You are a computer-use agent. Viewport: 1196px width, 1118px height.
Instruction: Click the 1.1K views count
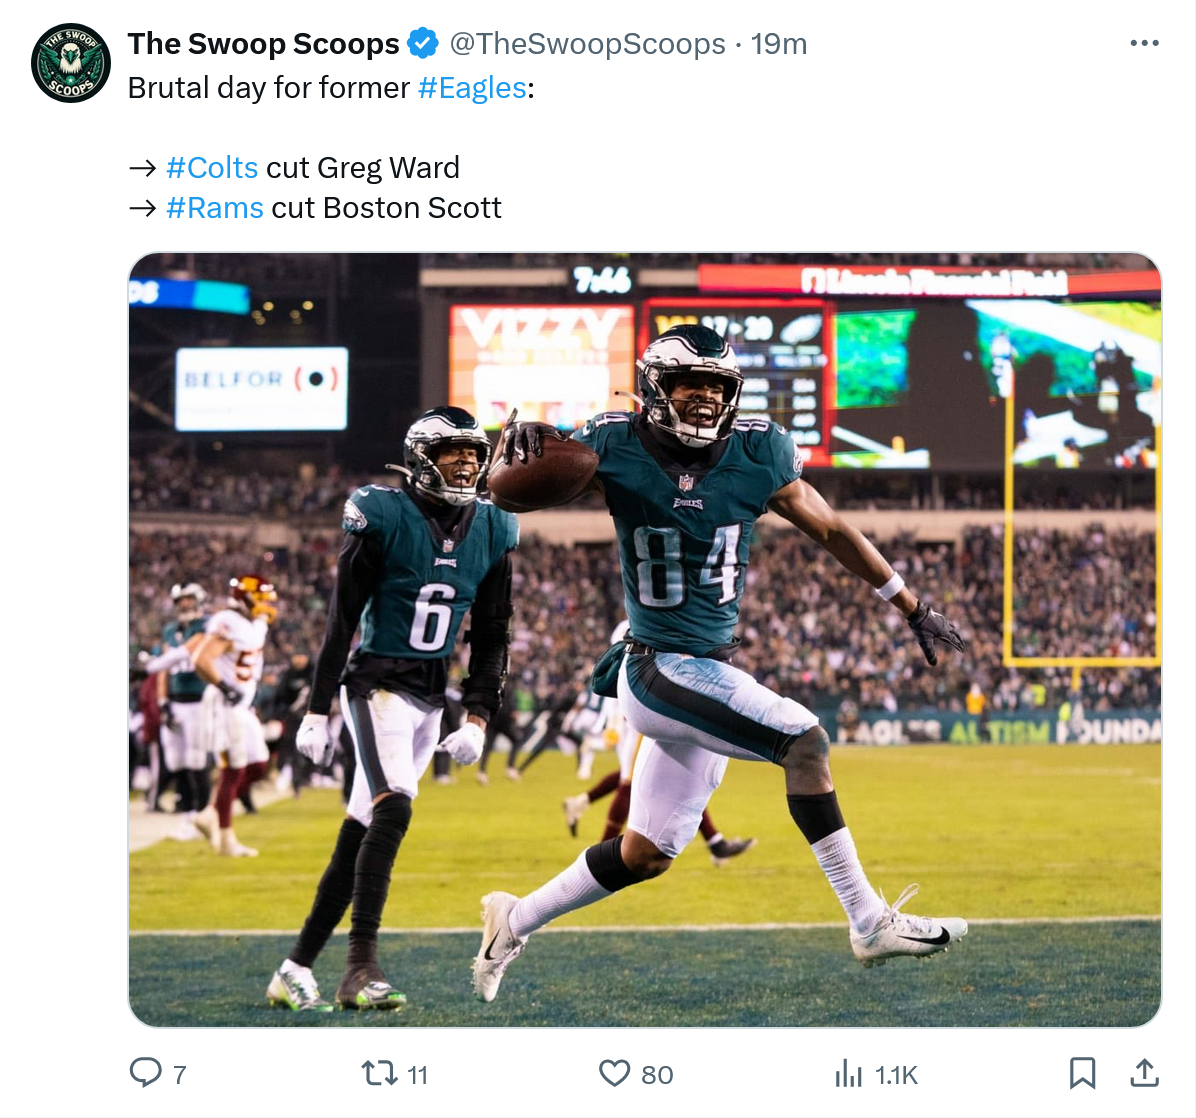click(x=896, y=1075)
